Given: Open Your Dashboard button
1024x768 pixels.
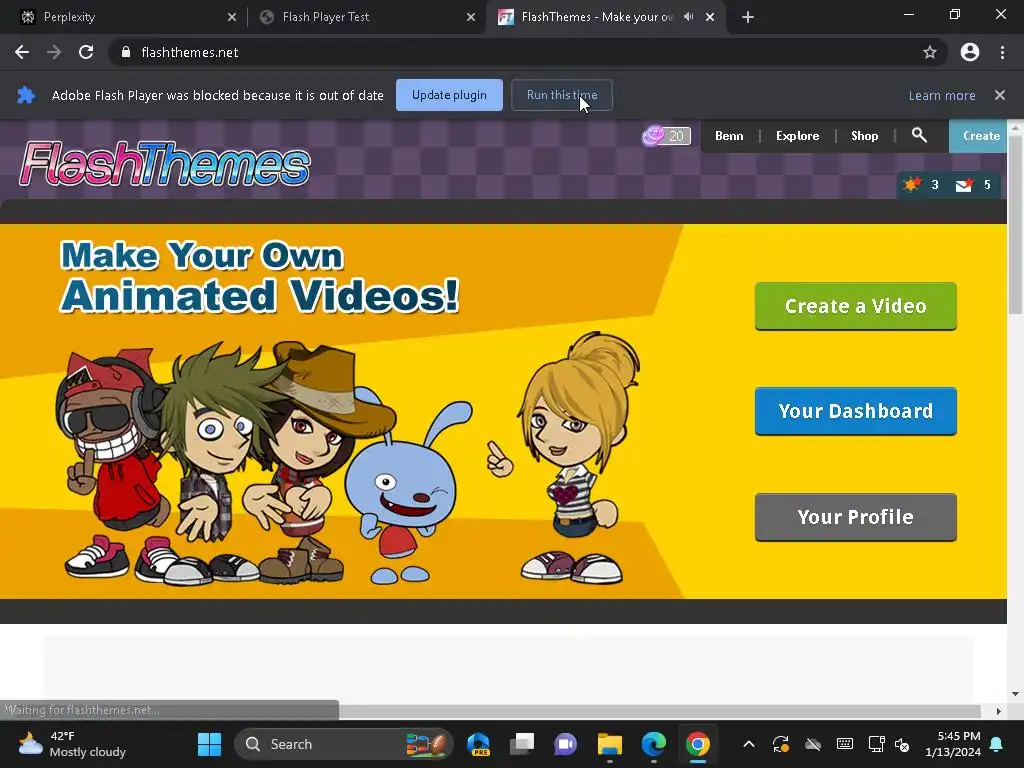Looking at the screenshot, I should coord(856,411).
